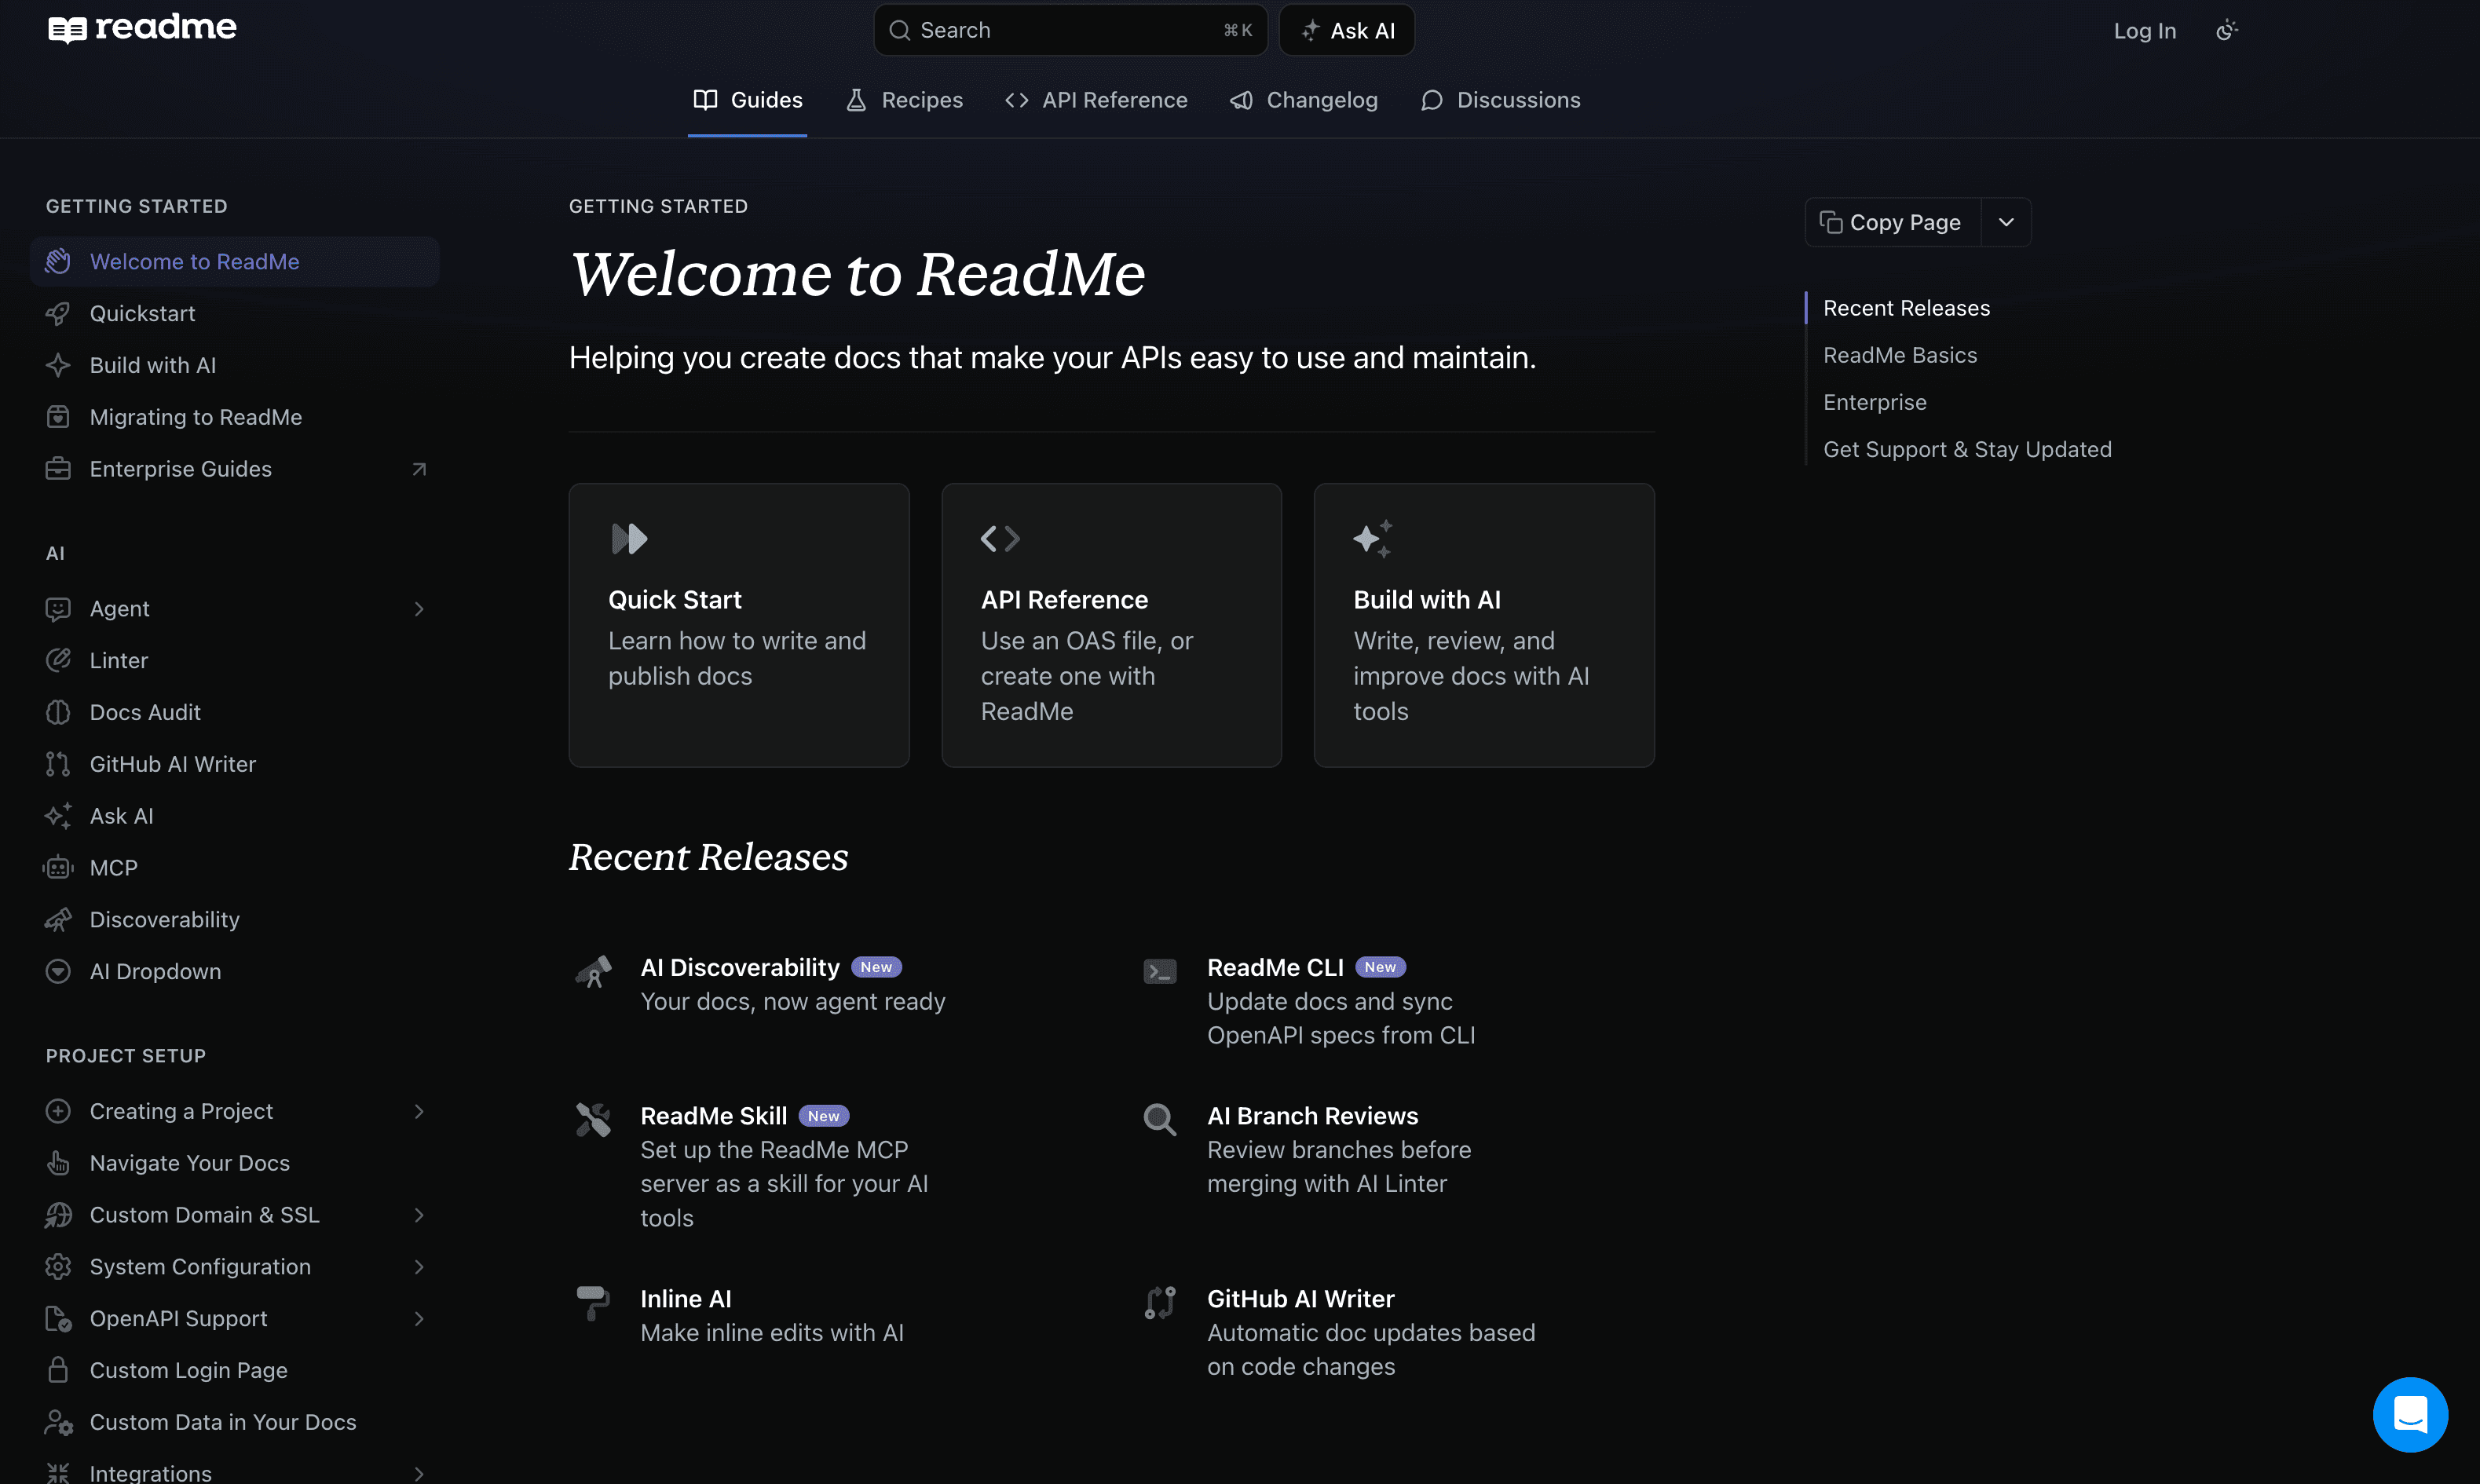Open the AI Discoverability release link
The width and height of the screenshot is (2480, 1484).
[740, 967]
